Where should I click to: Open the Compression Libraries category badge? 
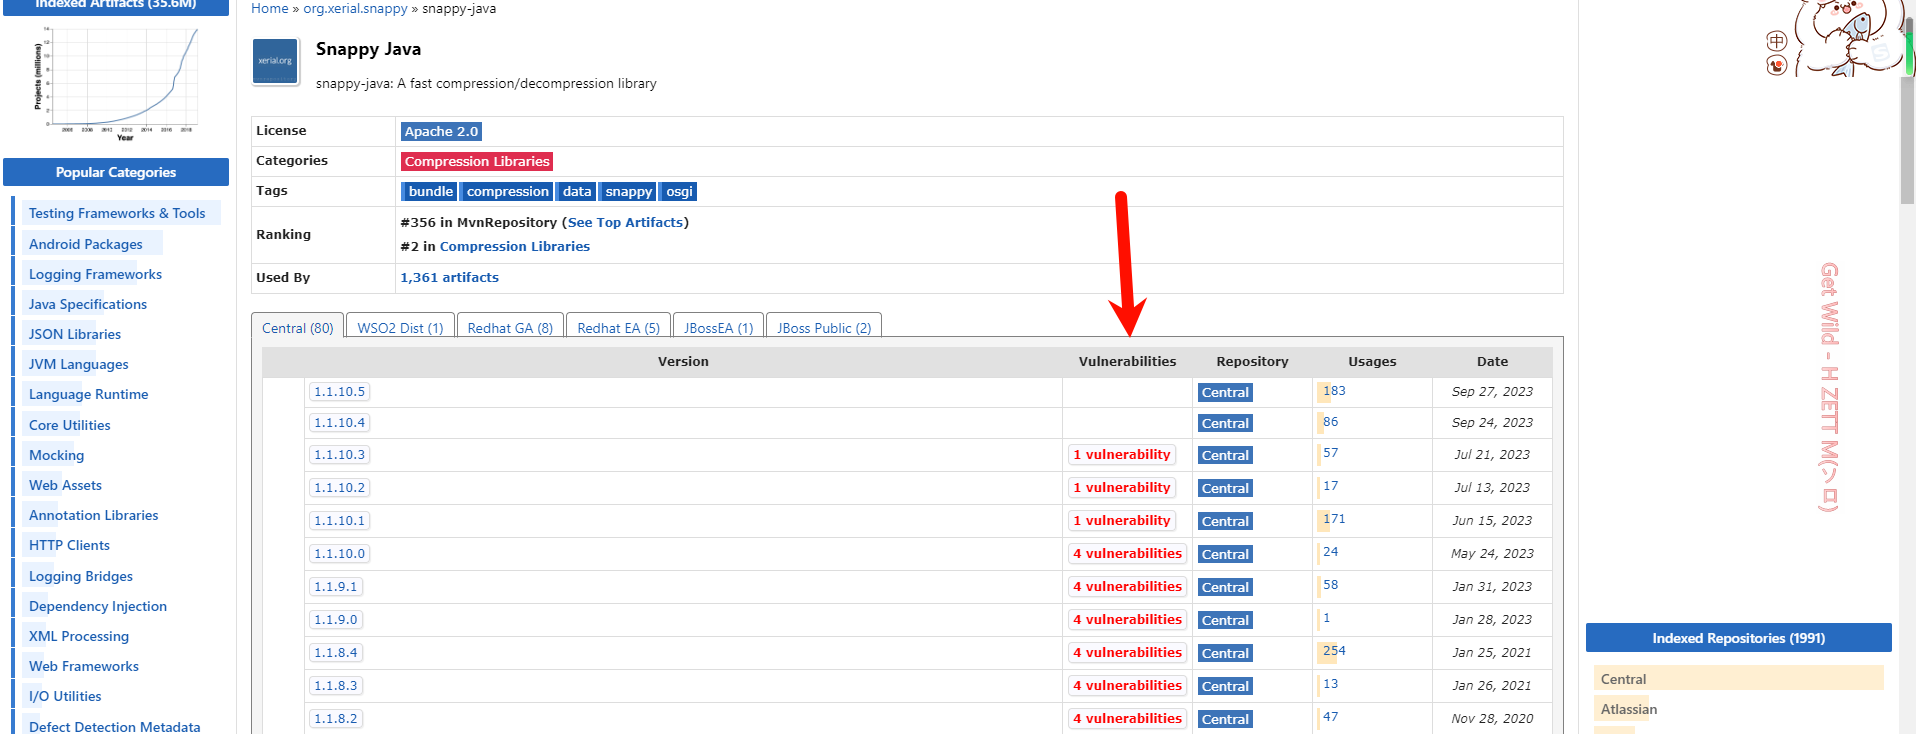pyautogui.click(x=477, y=161)
